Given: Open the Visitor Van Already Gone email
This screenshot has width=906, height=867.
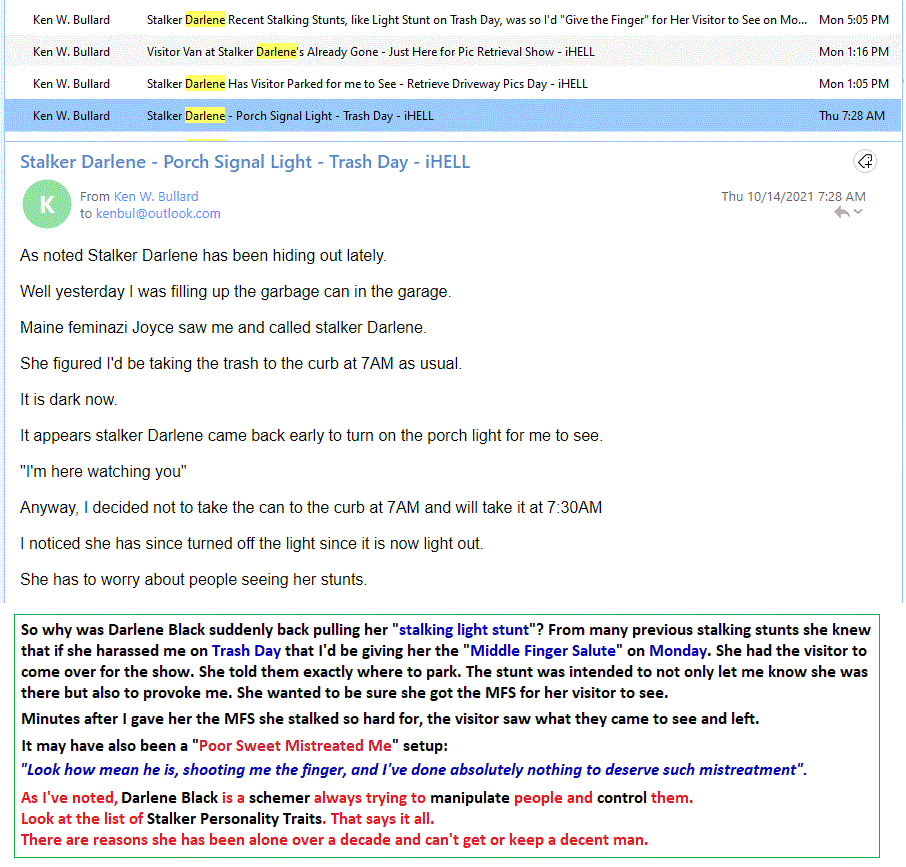Looking at the screenshot, I should tap(453, 51).
